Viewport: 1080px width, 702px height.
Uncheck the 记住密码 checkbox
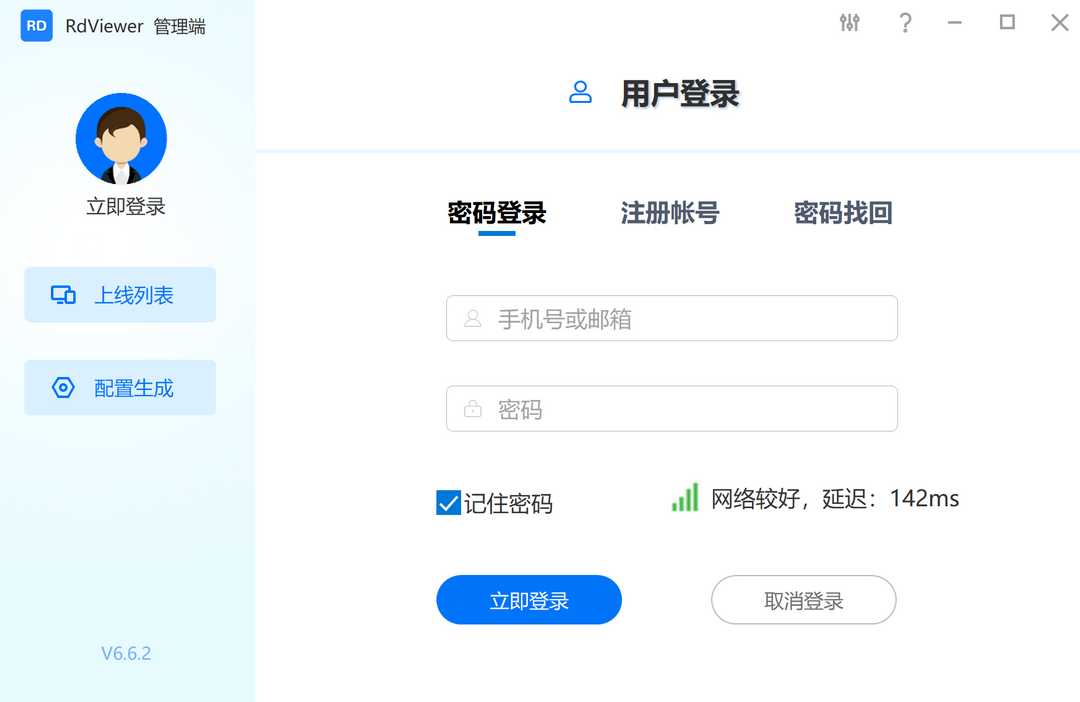pos(448,503)
